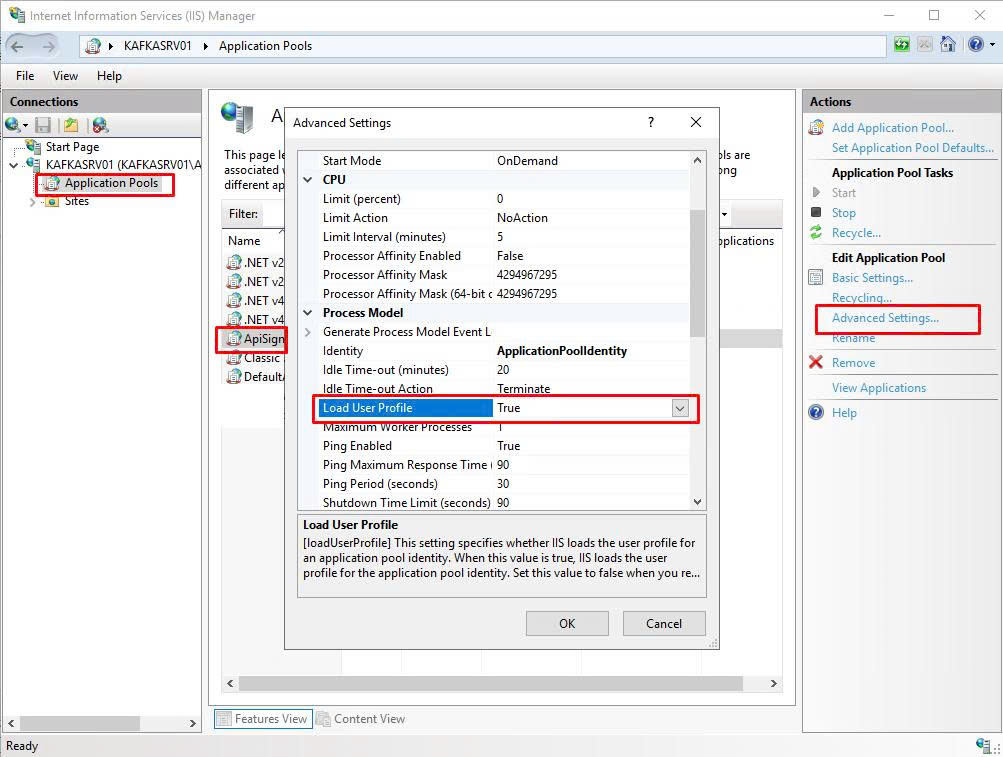Click breadcrumb arrow after KAFKASRV01
This screenshot has width=1003, height=757.
coord(206,46)
